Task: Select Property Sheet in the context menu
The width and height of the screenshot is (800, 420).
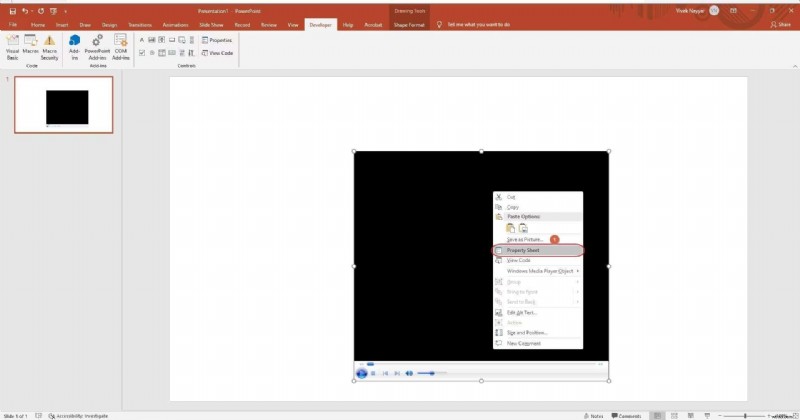Action: pos(538,250)
